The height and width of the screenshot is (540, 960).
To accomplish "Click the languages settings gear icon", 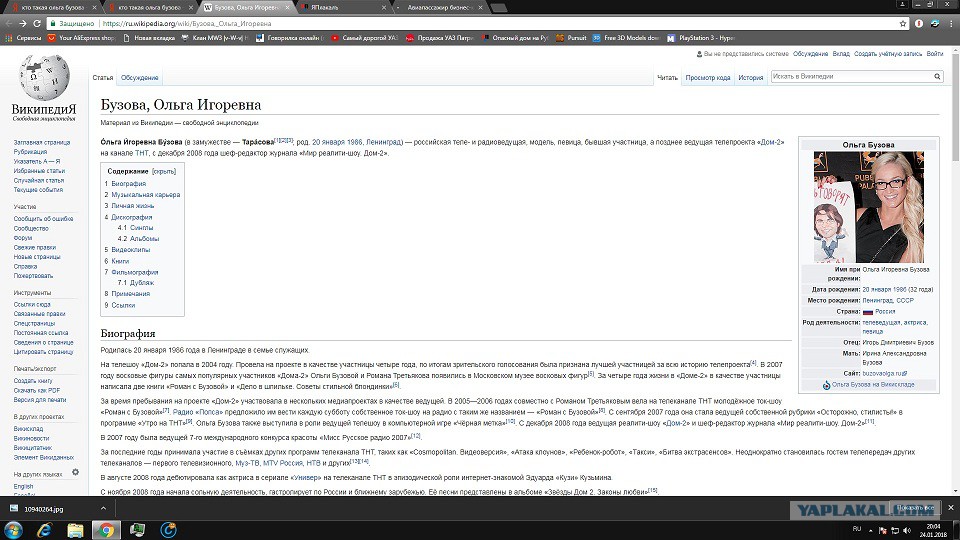I will (75, 472).
